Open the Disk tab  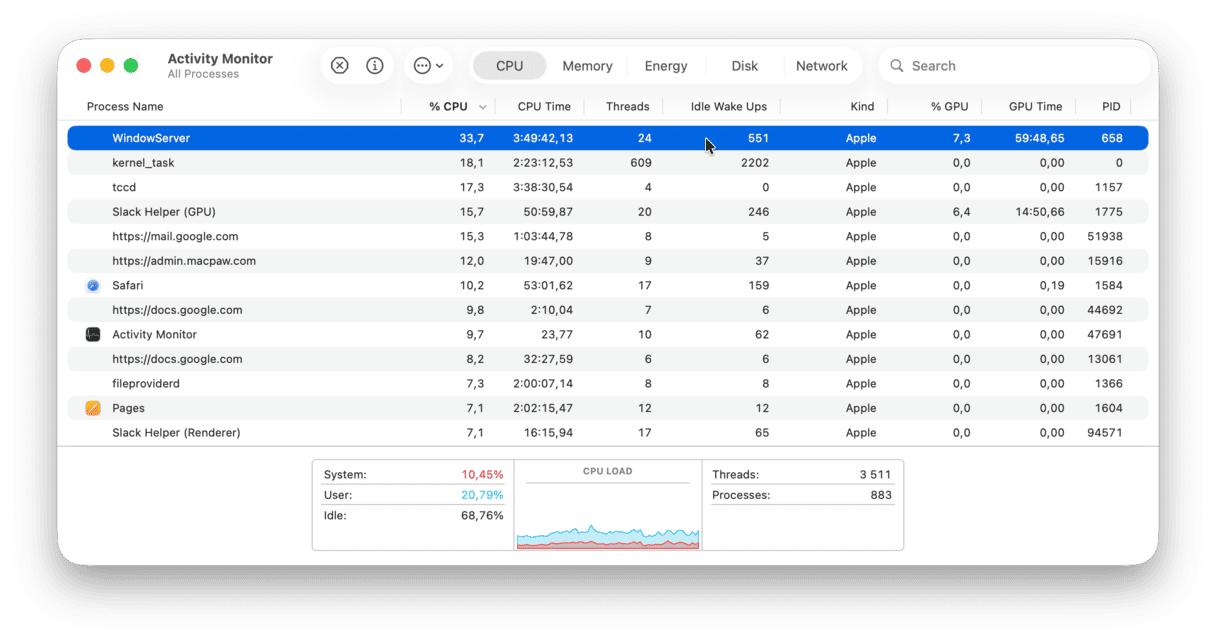[x=744, y=66]
